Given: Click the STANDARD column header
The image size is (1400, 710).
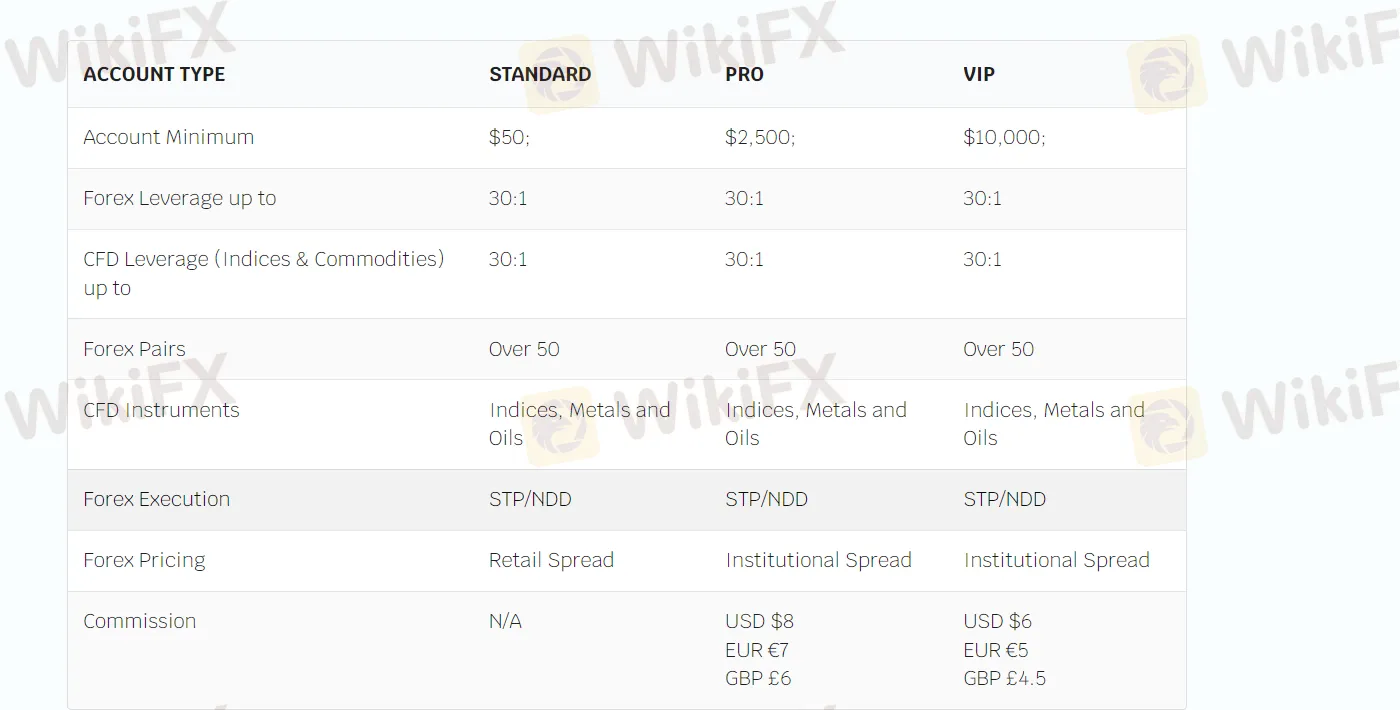Looking at the screenshot, I should (x=540, y=74).
